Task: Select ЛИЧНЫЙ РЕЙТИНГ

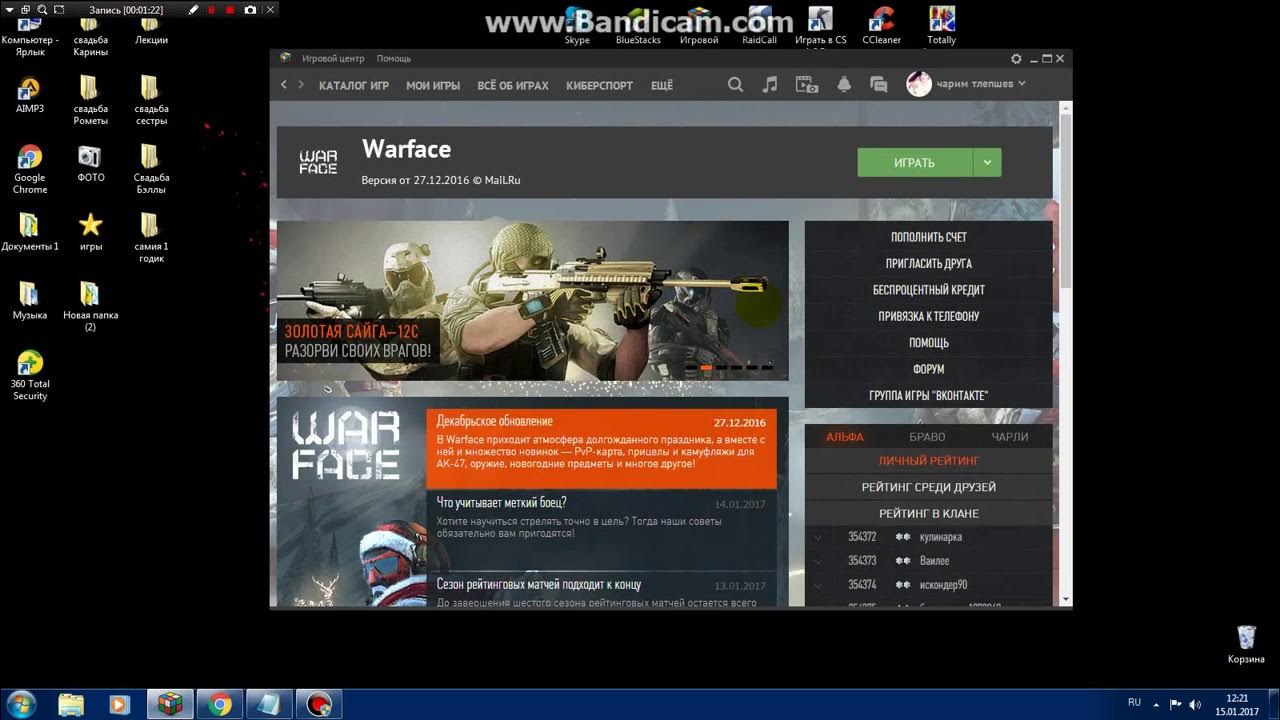Action: click(x=929, y=461)
